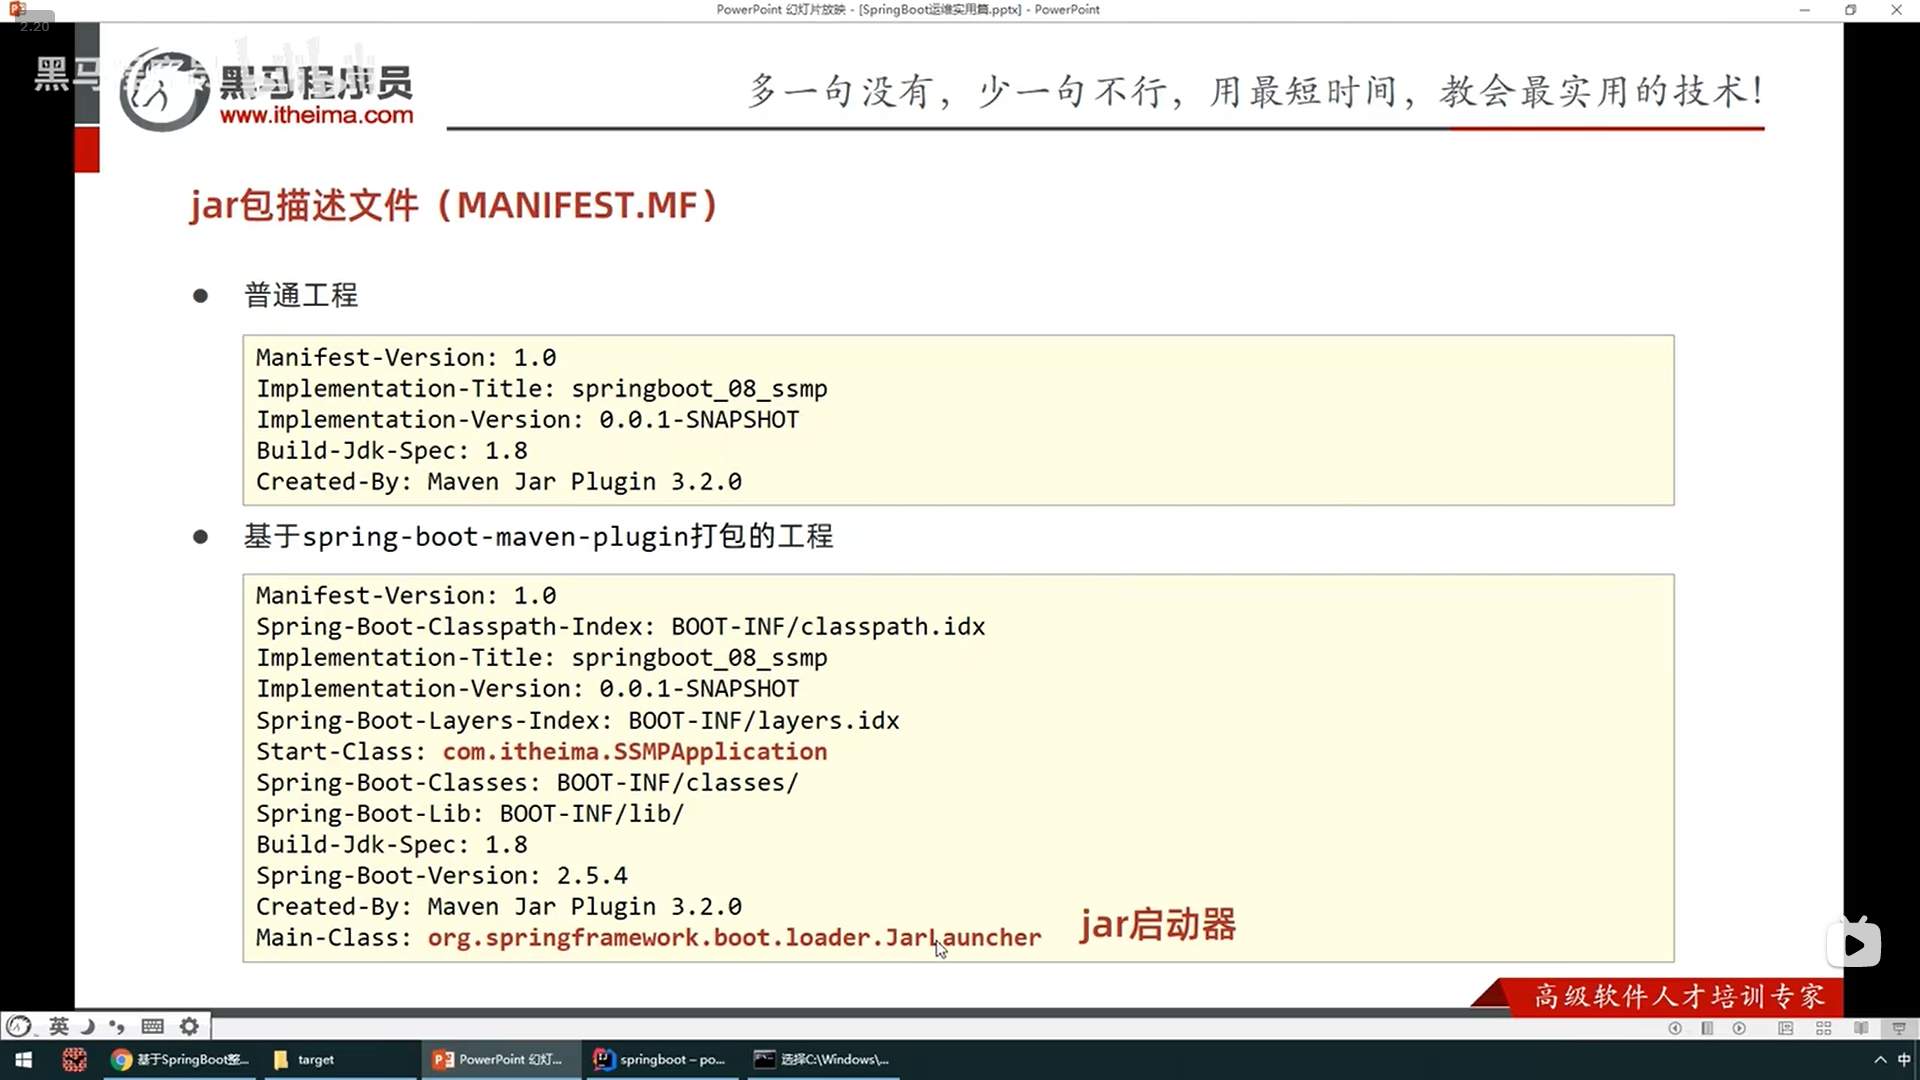
Task: Click Spring-Boot-Classes: BOOT-INF/classes/ line
Action: [527, 782]
